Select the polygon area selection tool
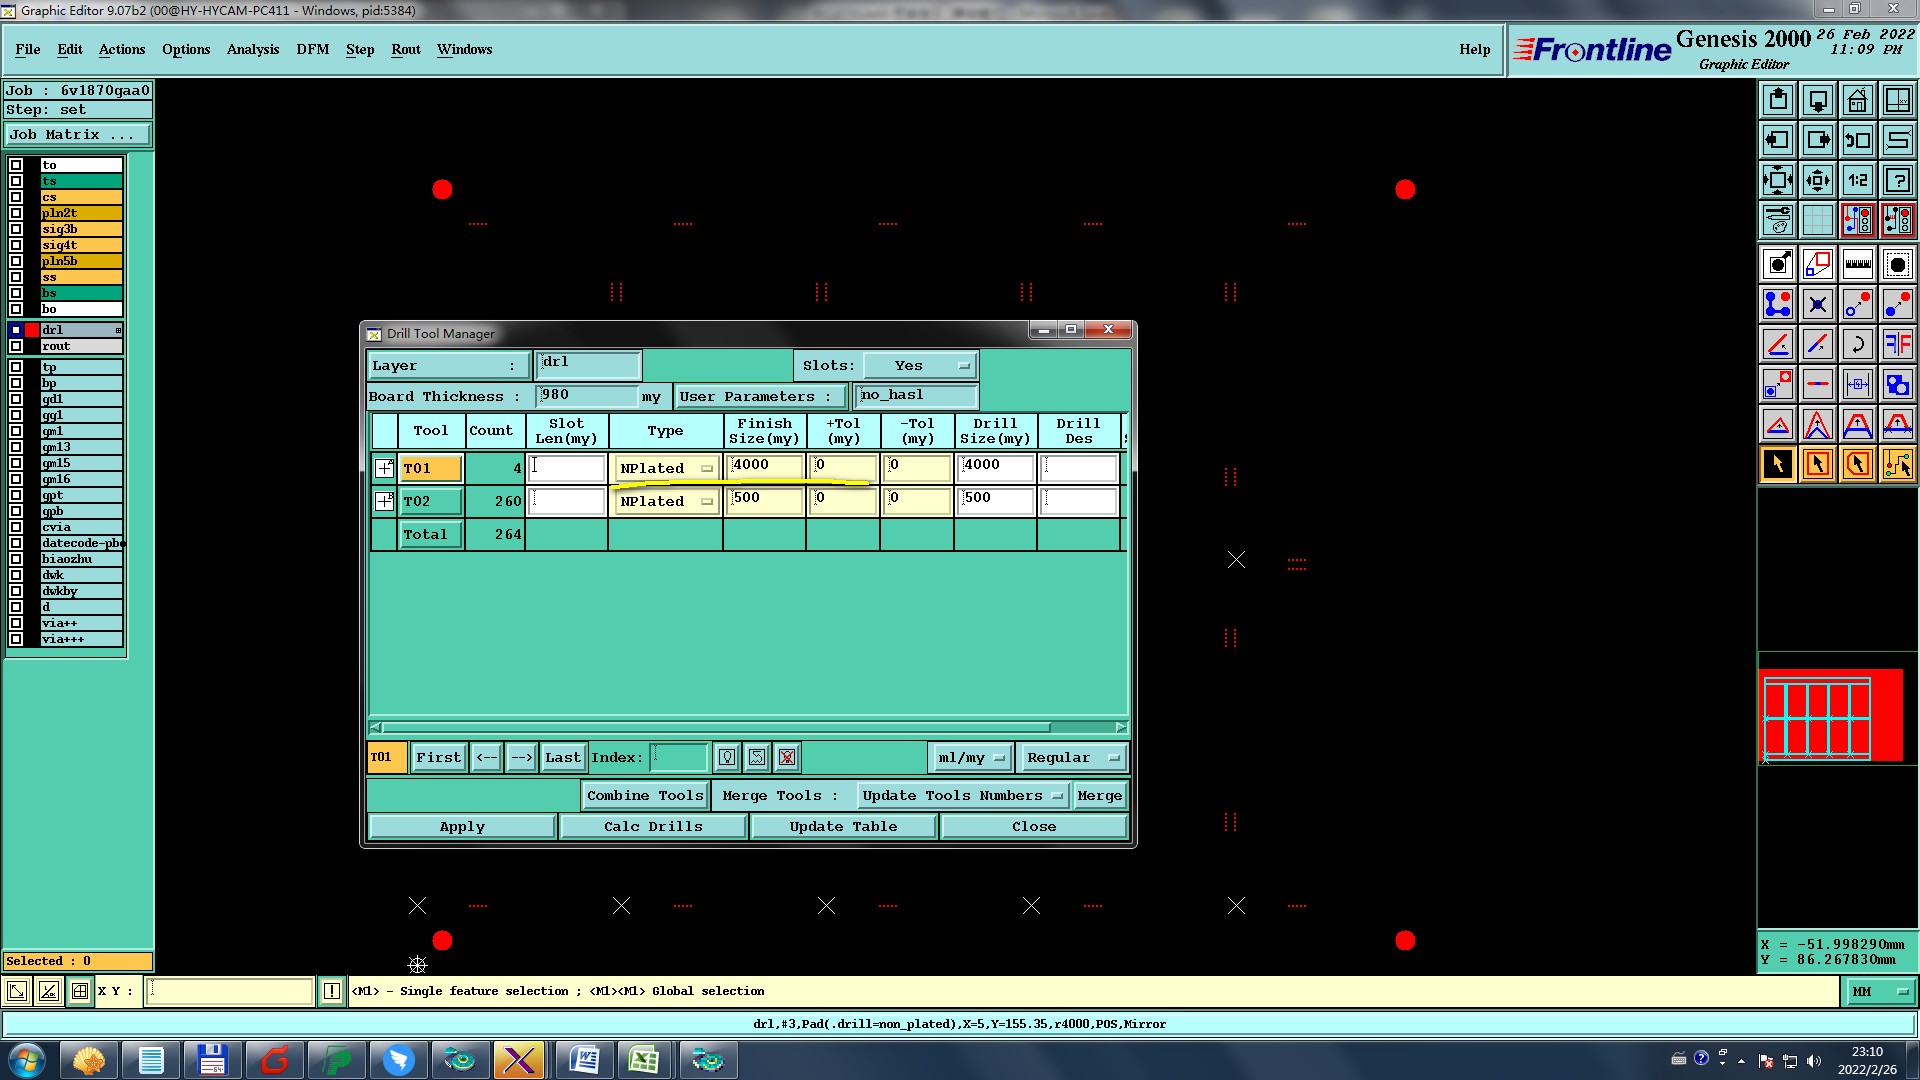 (x=1858, y=464)
